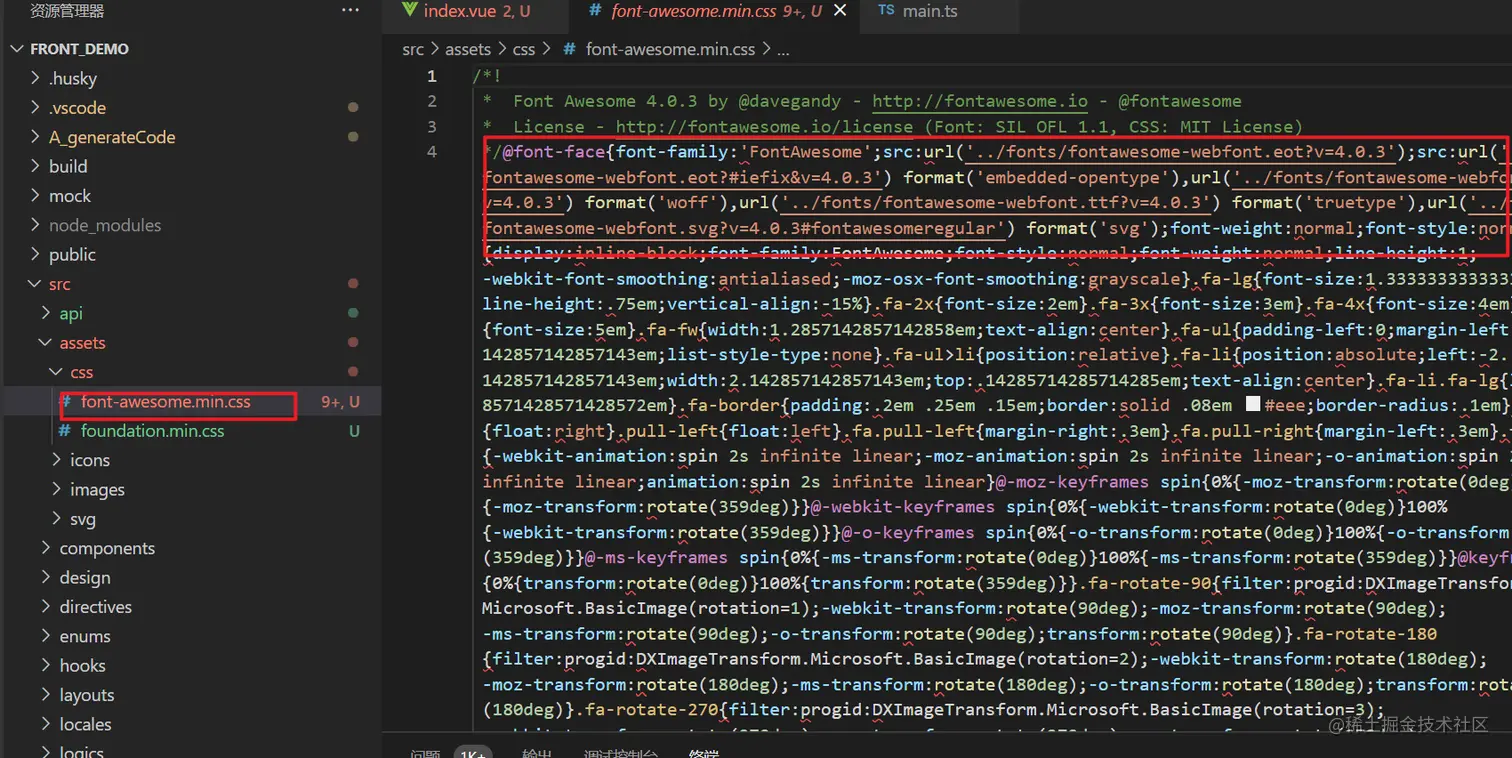The height and width of the screenshot is (758, 1512).
Task: Click the '资源管理器' Explorer panel title
Action: click(x=67, y=11)
